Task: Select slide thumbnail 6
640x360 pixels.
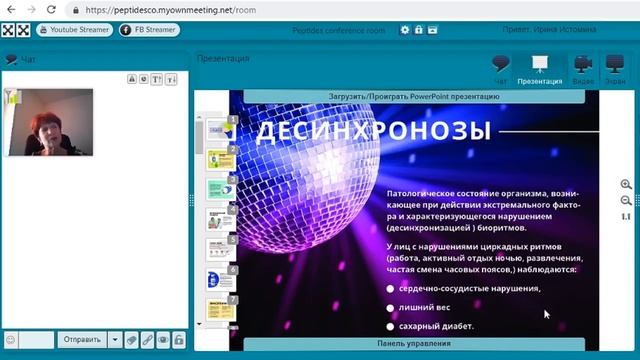Action: click(x=221, y=280)
